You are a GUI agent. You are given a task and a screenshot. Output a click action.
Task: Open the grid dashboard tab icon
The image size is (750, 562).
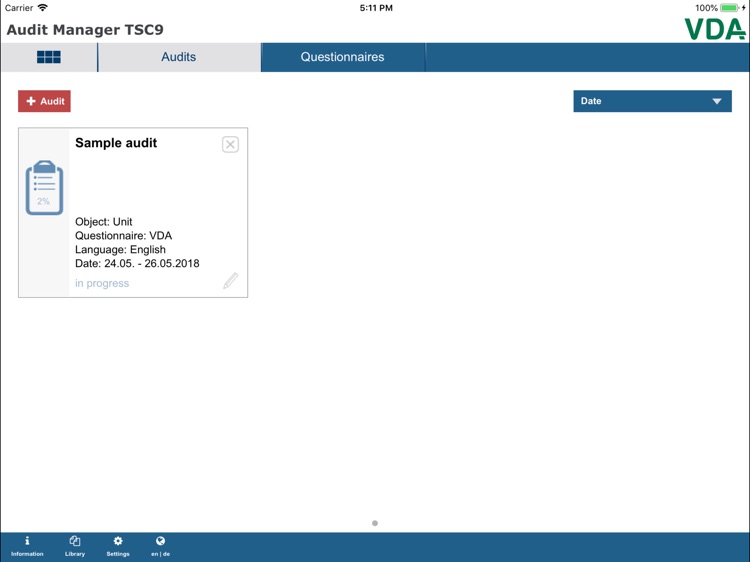point(49,57)
